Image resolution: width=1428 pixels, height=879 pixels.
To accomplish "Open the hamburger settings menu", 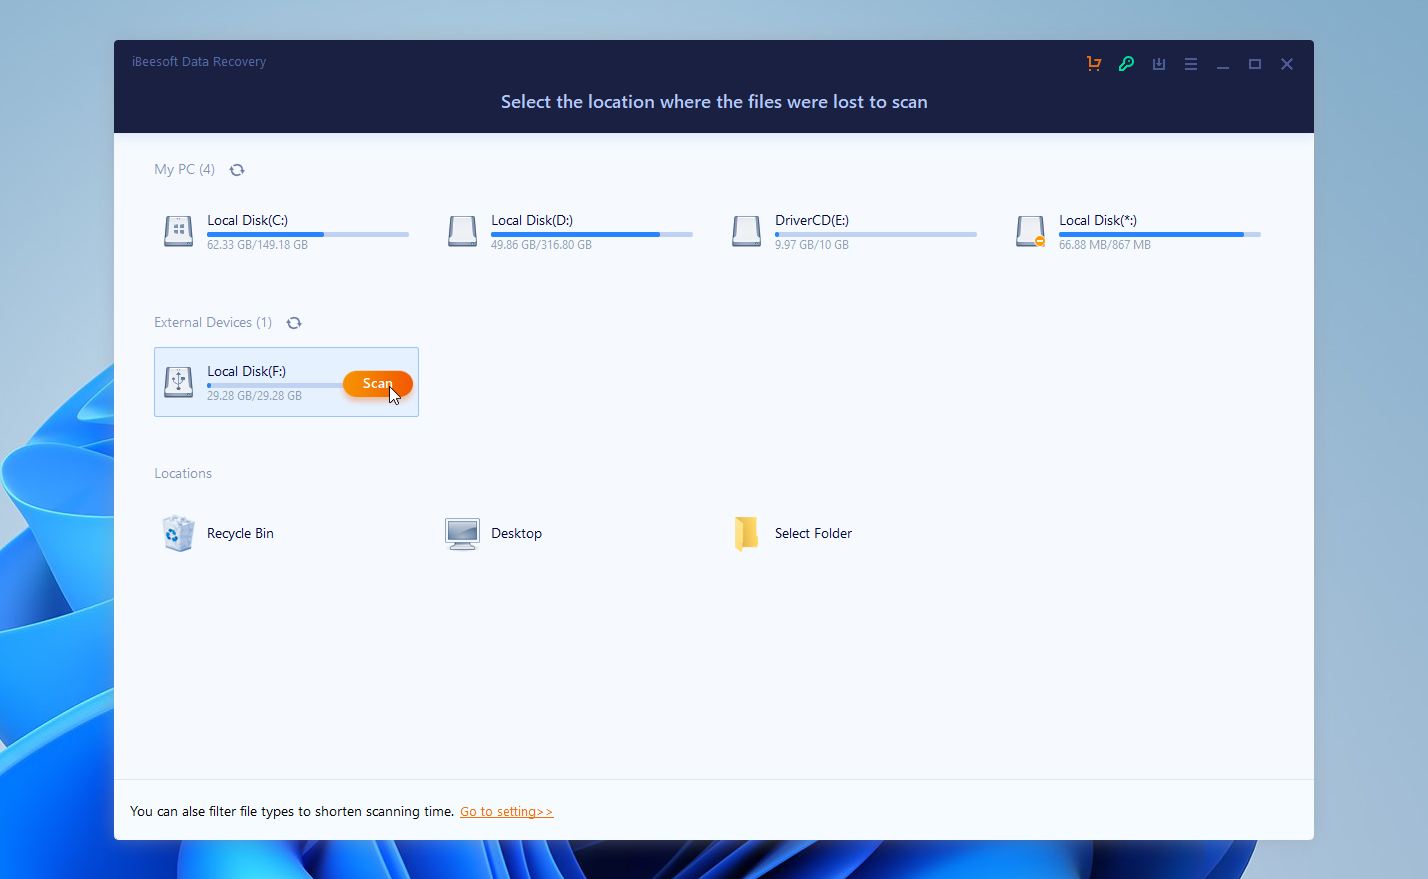I will click(1190, 63).
